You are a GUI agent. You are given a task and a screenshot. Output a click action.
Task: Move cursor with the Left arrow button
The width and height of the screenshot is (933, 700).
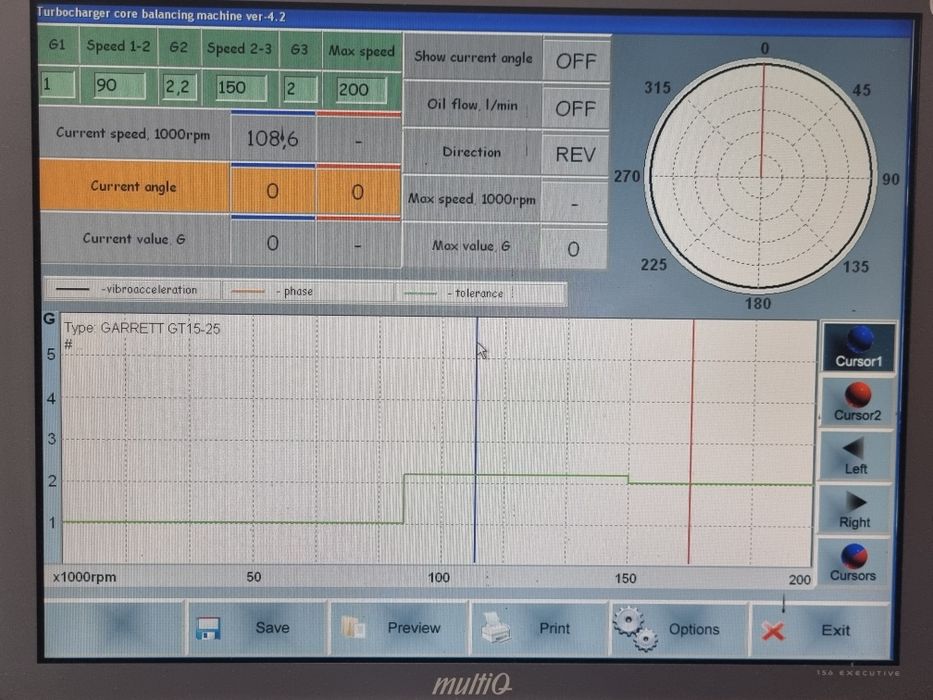(x=855, y=456)
